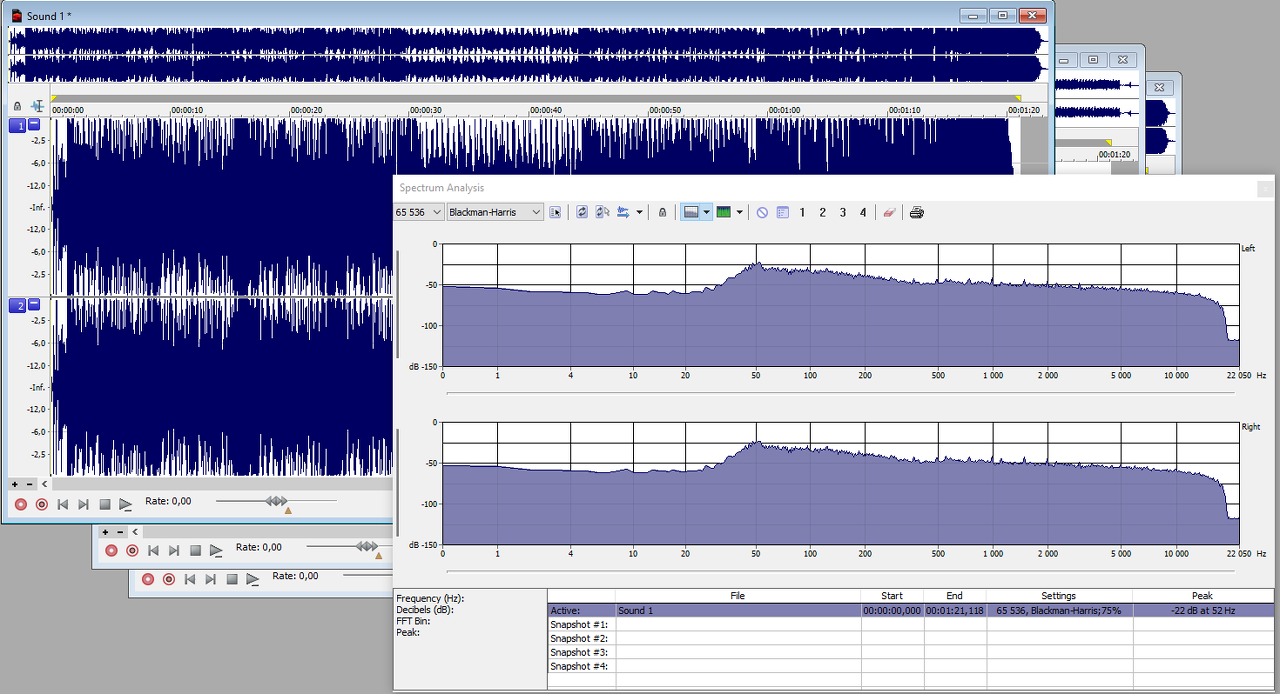This screenshot has height=694, width=1280.
Task: Select snapshot slot 1 in the toolbar
Action: (x=802, y=213)
